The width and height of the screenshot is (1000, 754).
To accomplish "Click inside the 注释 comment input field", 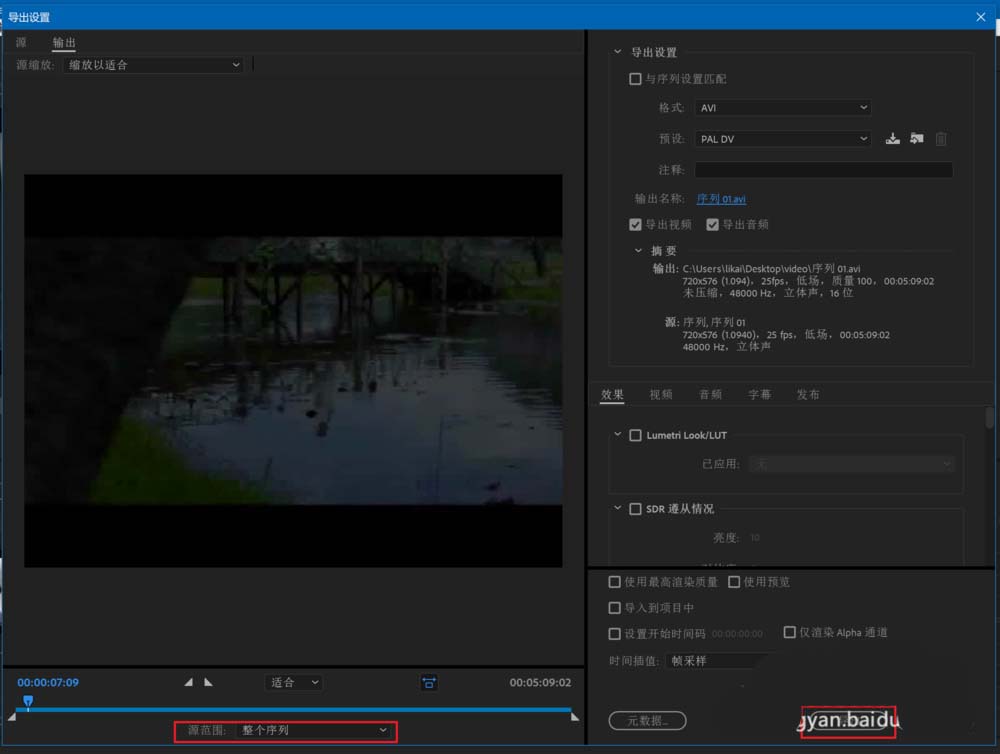I will click(x=822, y=169).
